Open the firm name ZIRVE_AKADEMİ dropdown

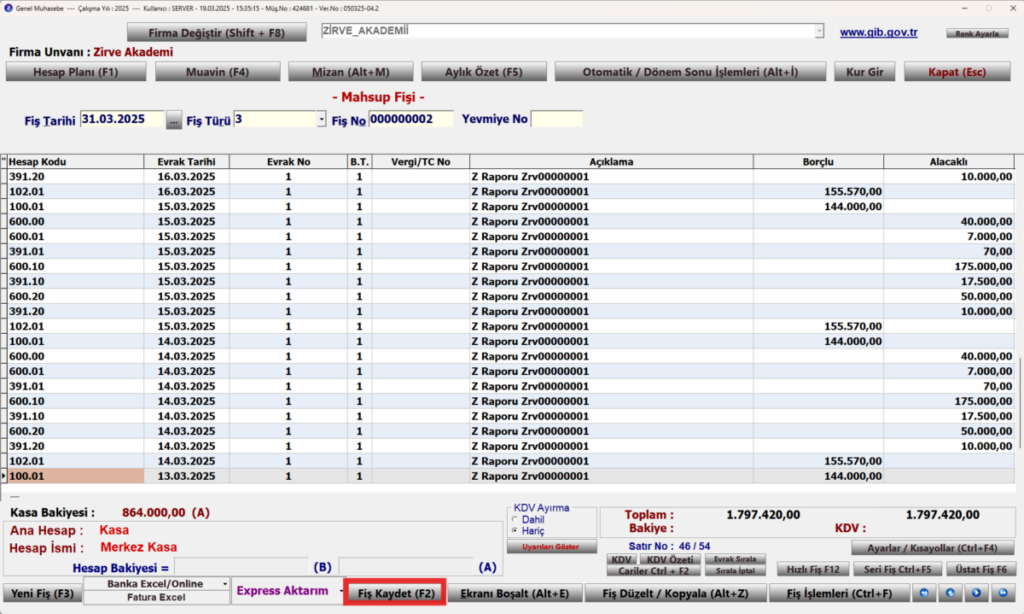pyautogui.click(x=819, y=31)
